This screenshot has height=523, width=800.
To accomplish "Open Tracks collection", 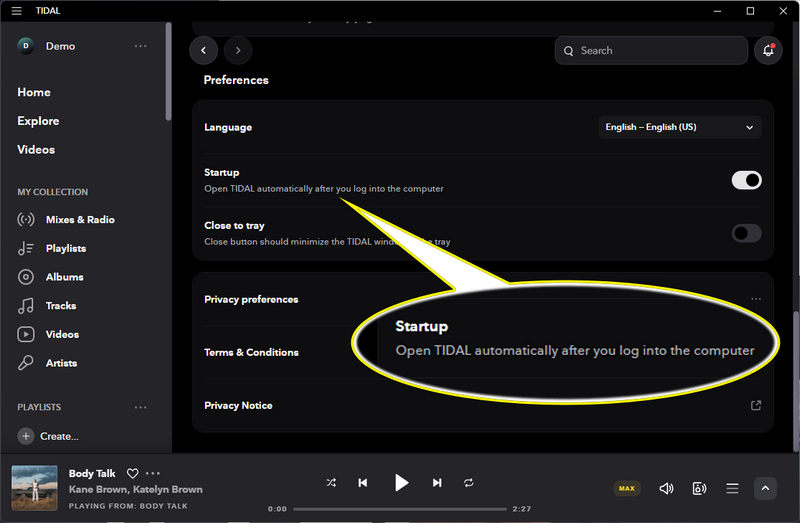I will click(x=61, y=306).
